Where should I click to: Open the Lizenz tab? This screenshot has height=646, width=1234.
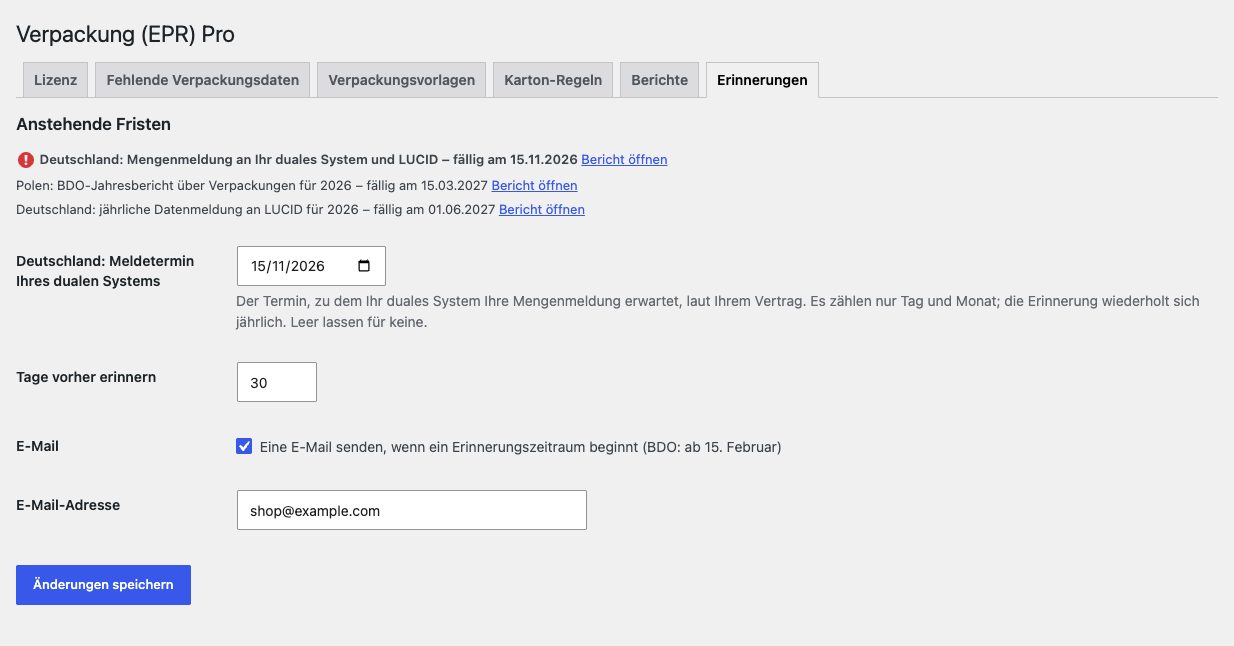pyautogui.click(x=55, y=80)
